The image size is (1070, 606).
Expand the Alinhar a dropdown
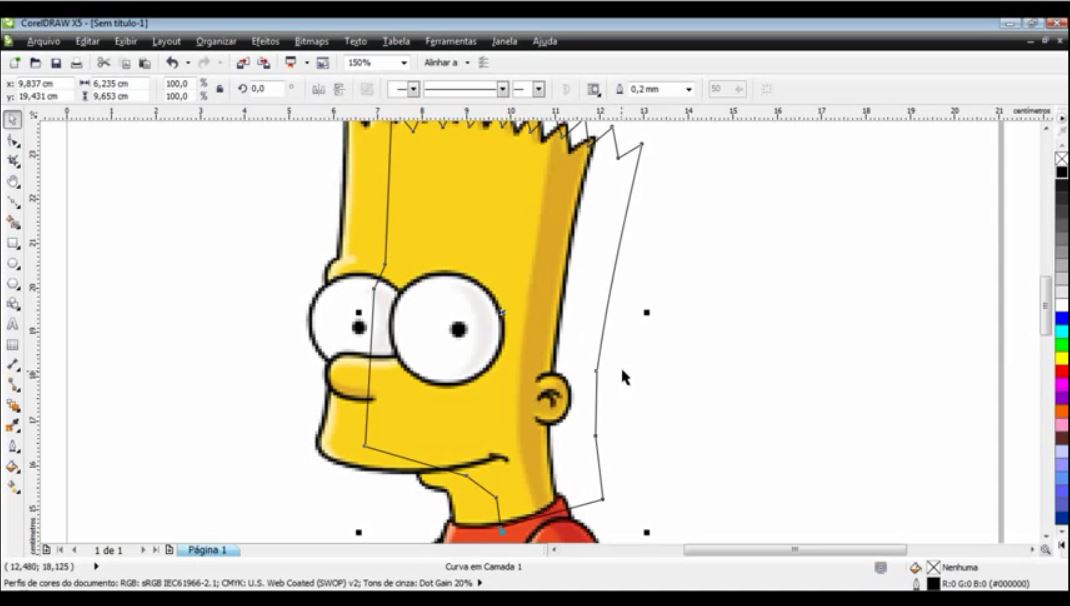pyautogui.click(x=467, y=63)
